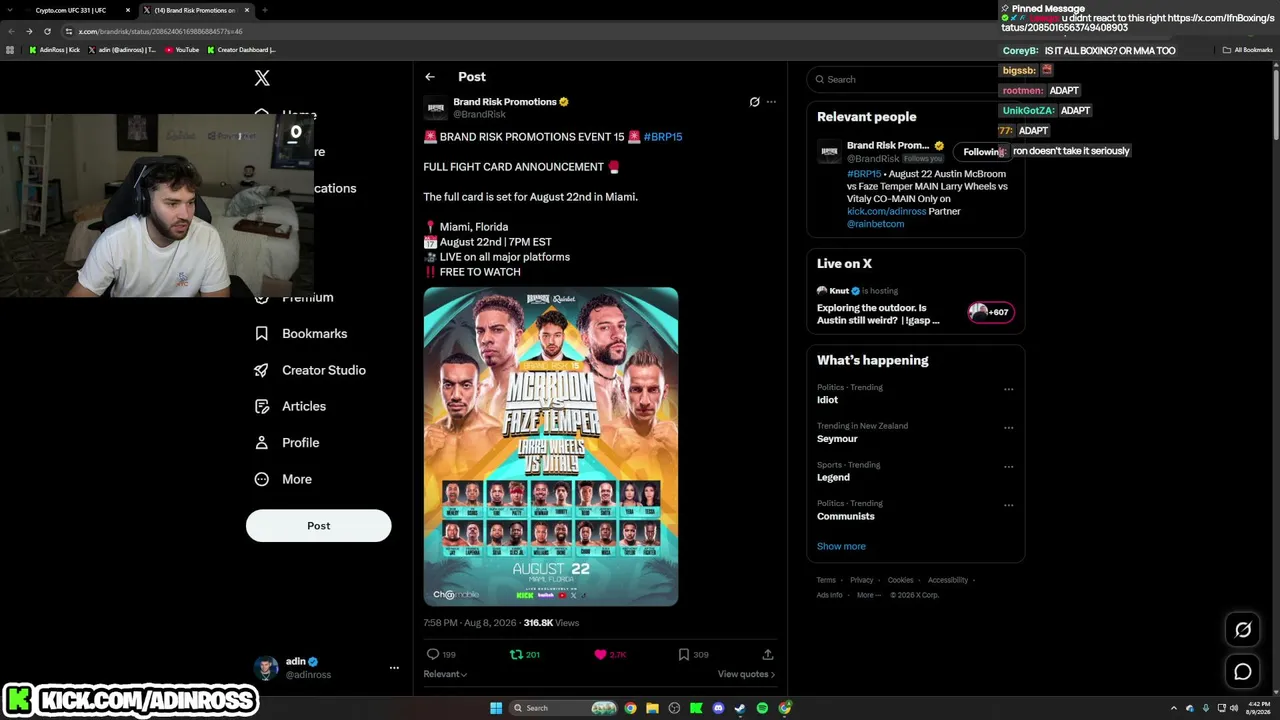
Task: Open Profile from the sidebar
Action: 288,443
